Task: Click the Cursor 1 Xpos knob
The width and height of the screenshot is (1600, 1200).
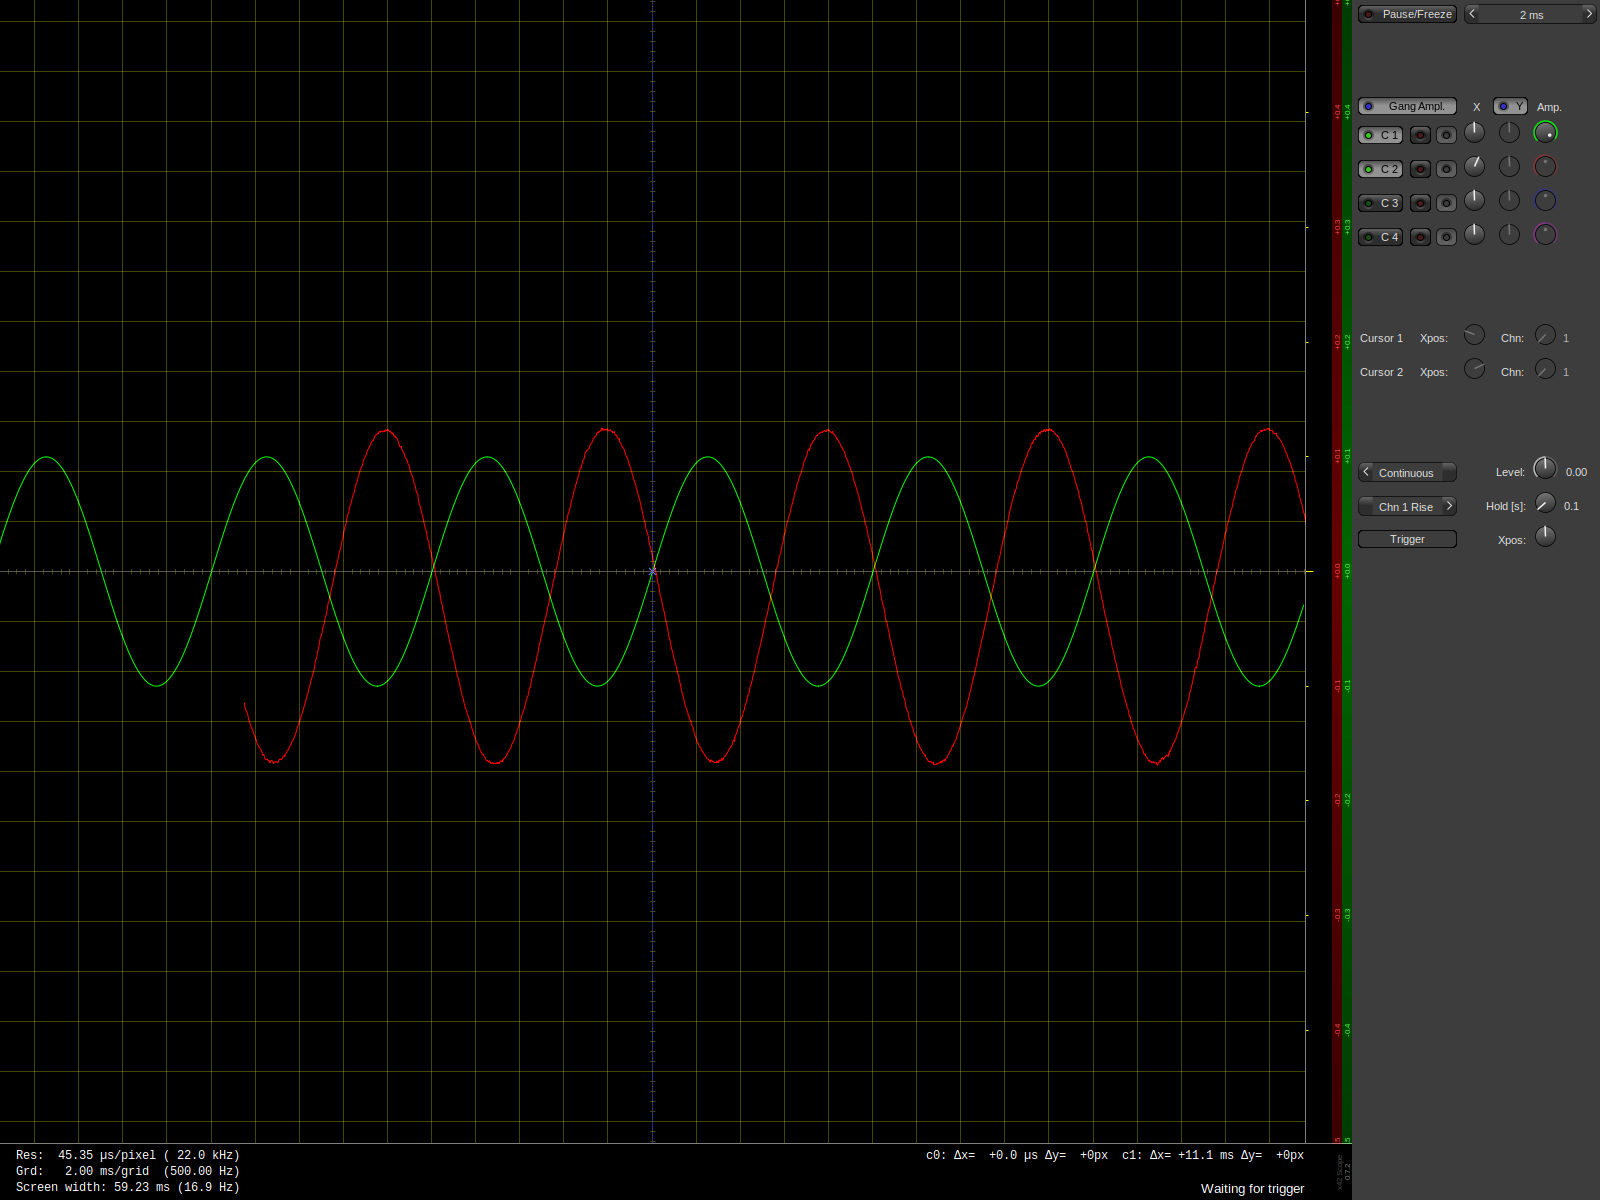Action: (1475, 334)
